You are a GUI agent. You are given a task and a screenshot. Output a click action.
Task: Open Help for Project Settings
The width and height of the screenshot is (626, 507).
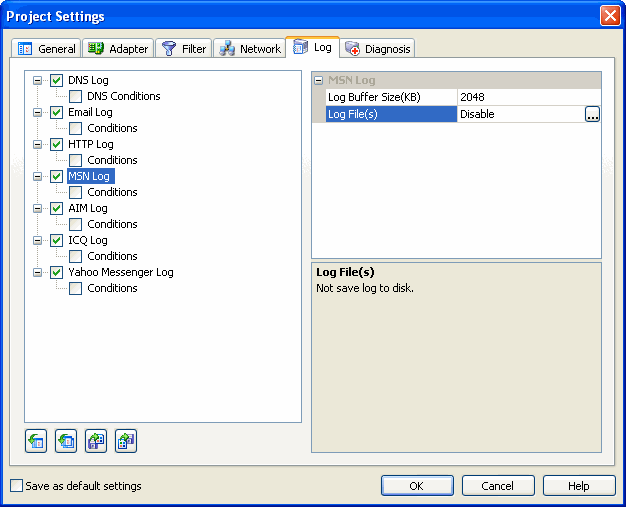[x=579, y=485]
